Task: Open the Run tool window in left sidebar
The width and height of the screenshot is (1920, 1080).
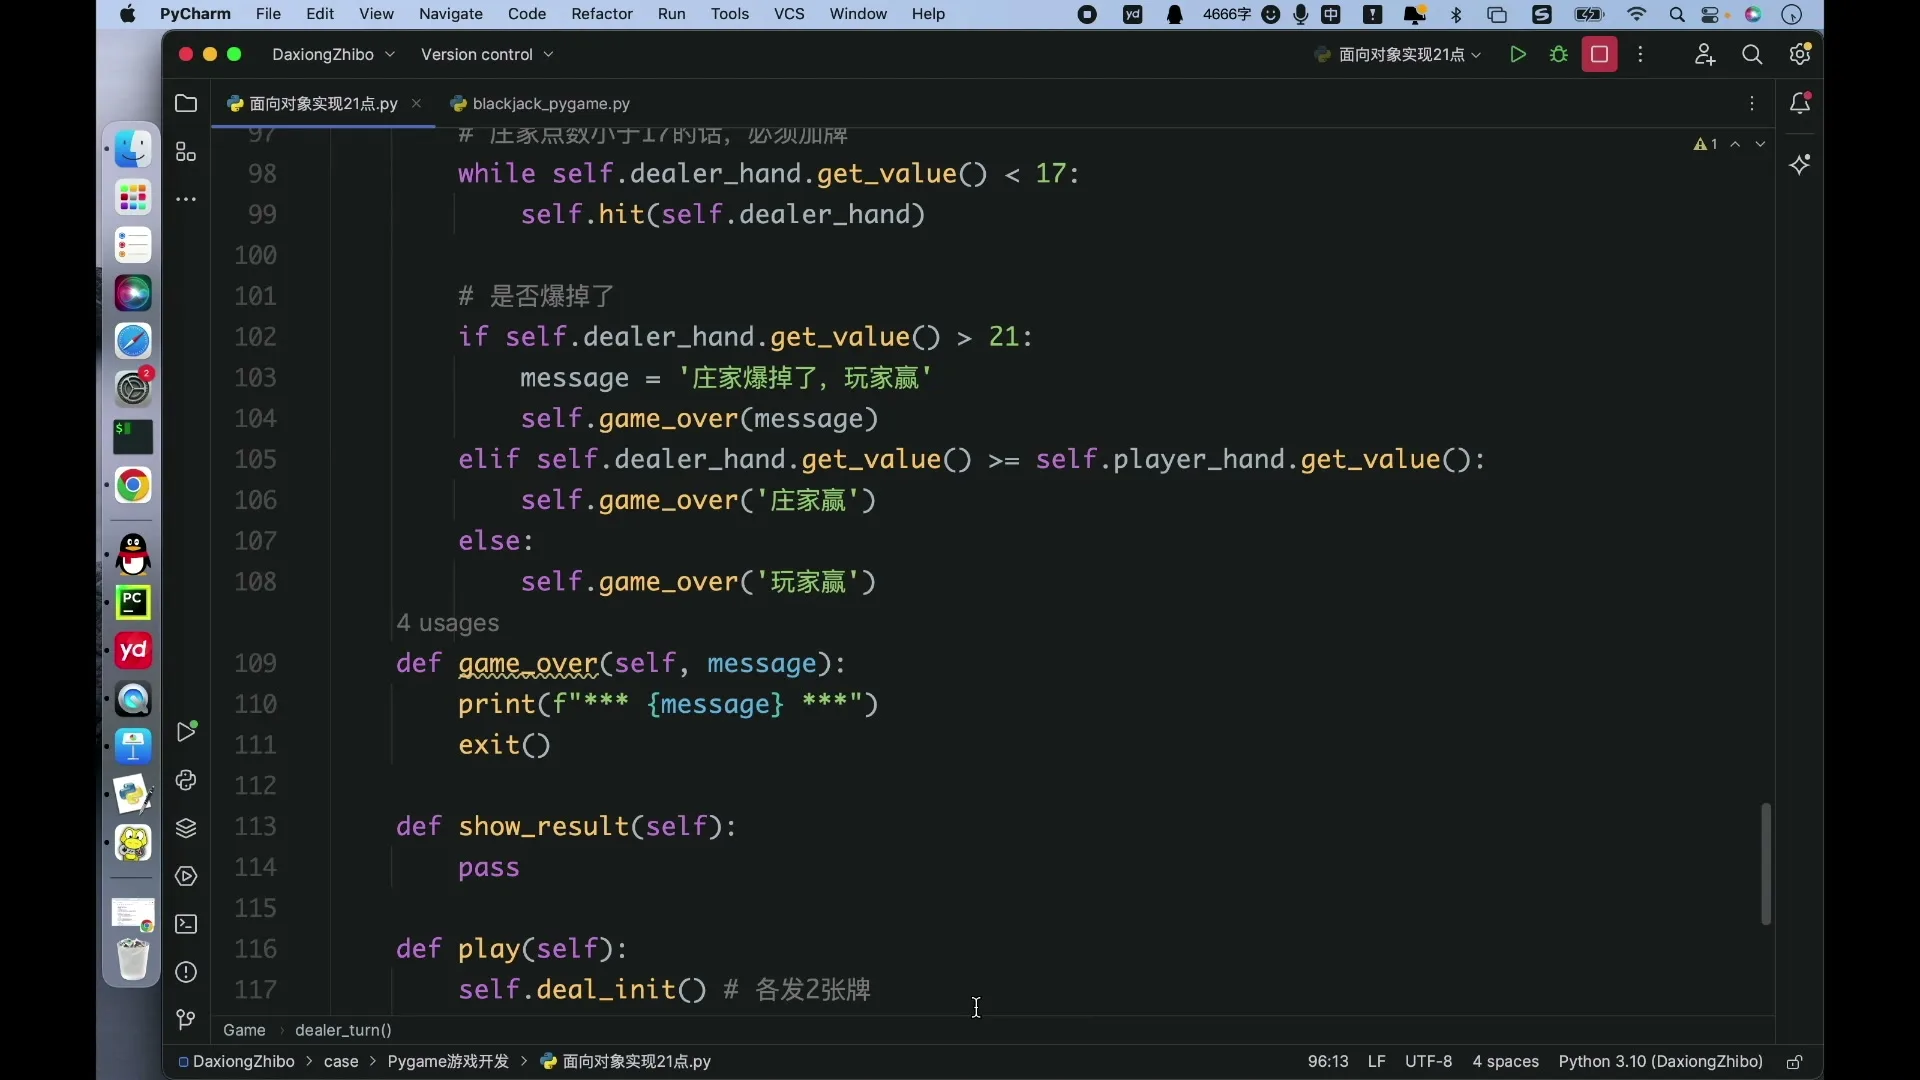Action: click(186, 732)
